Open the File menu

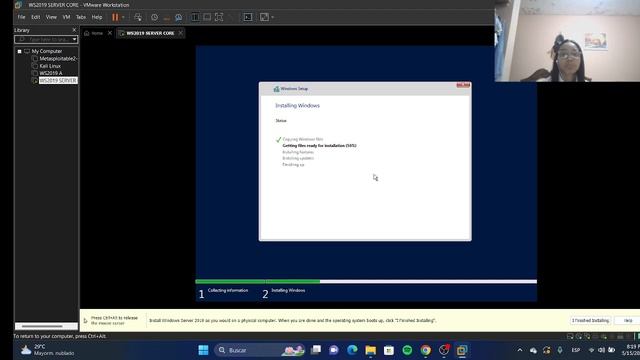pos(21,17)
